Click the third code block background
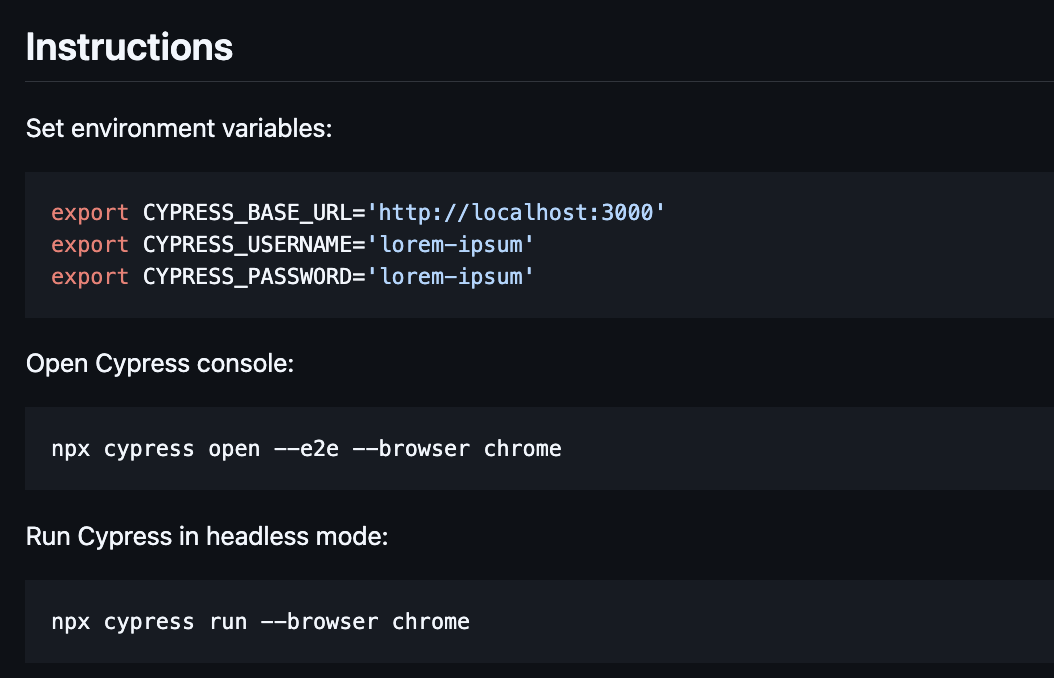This screenshot has width=1054, height=678. point(800,621)
